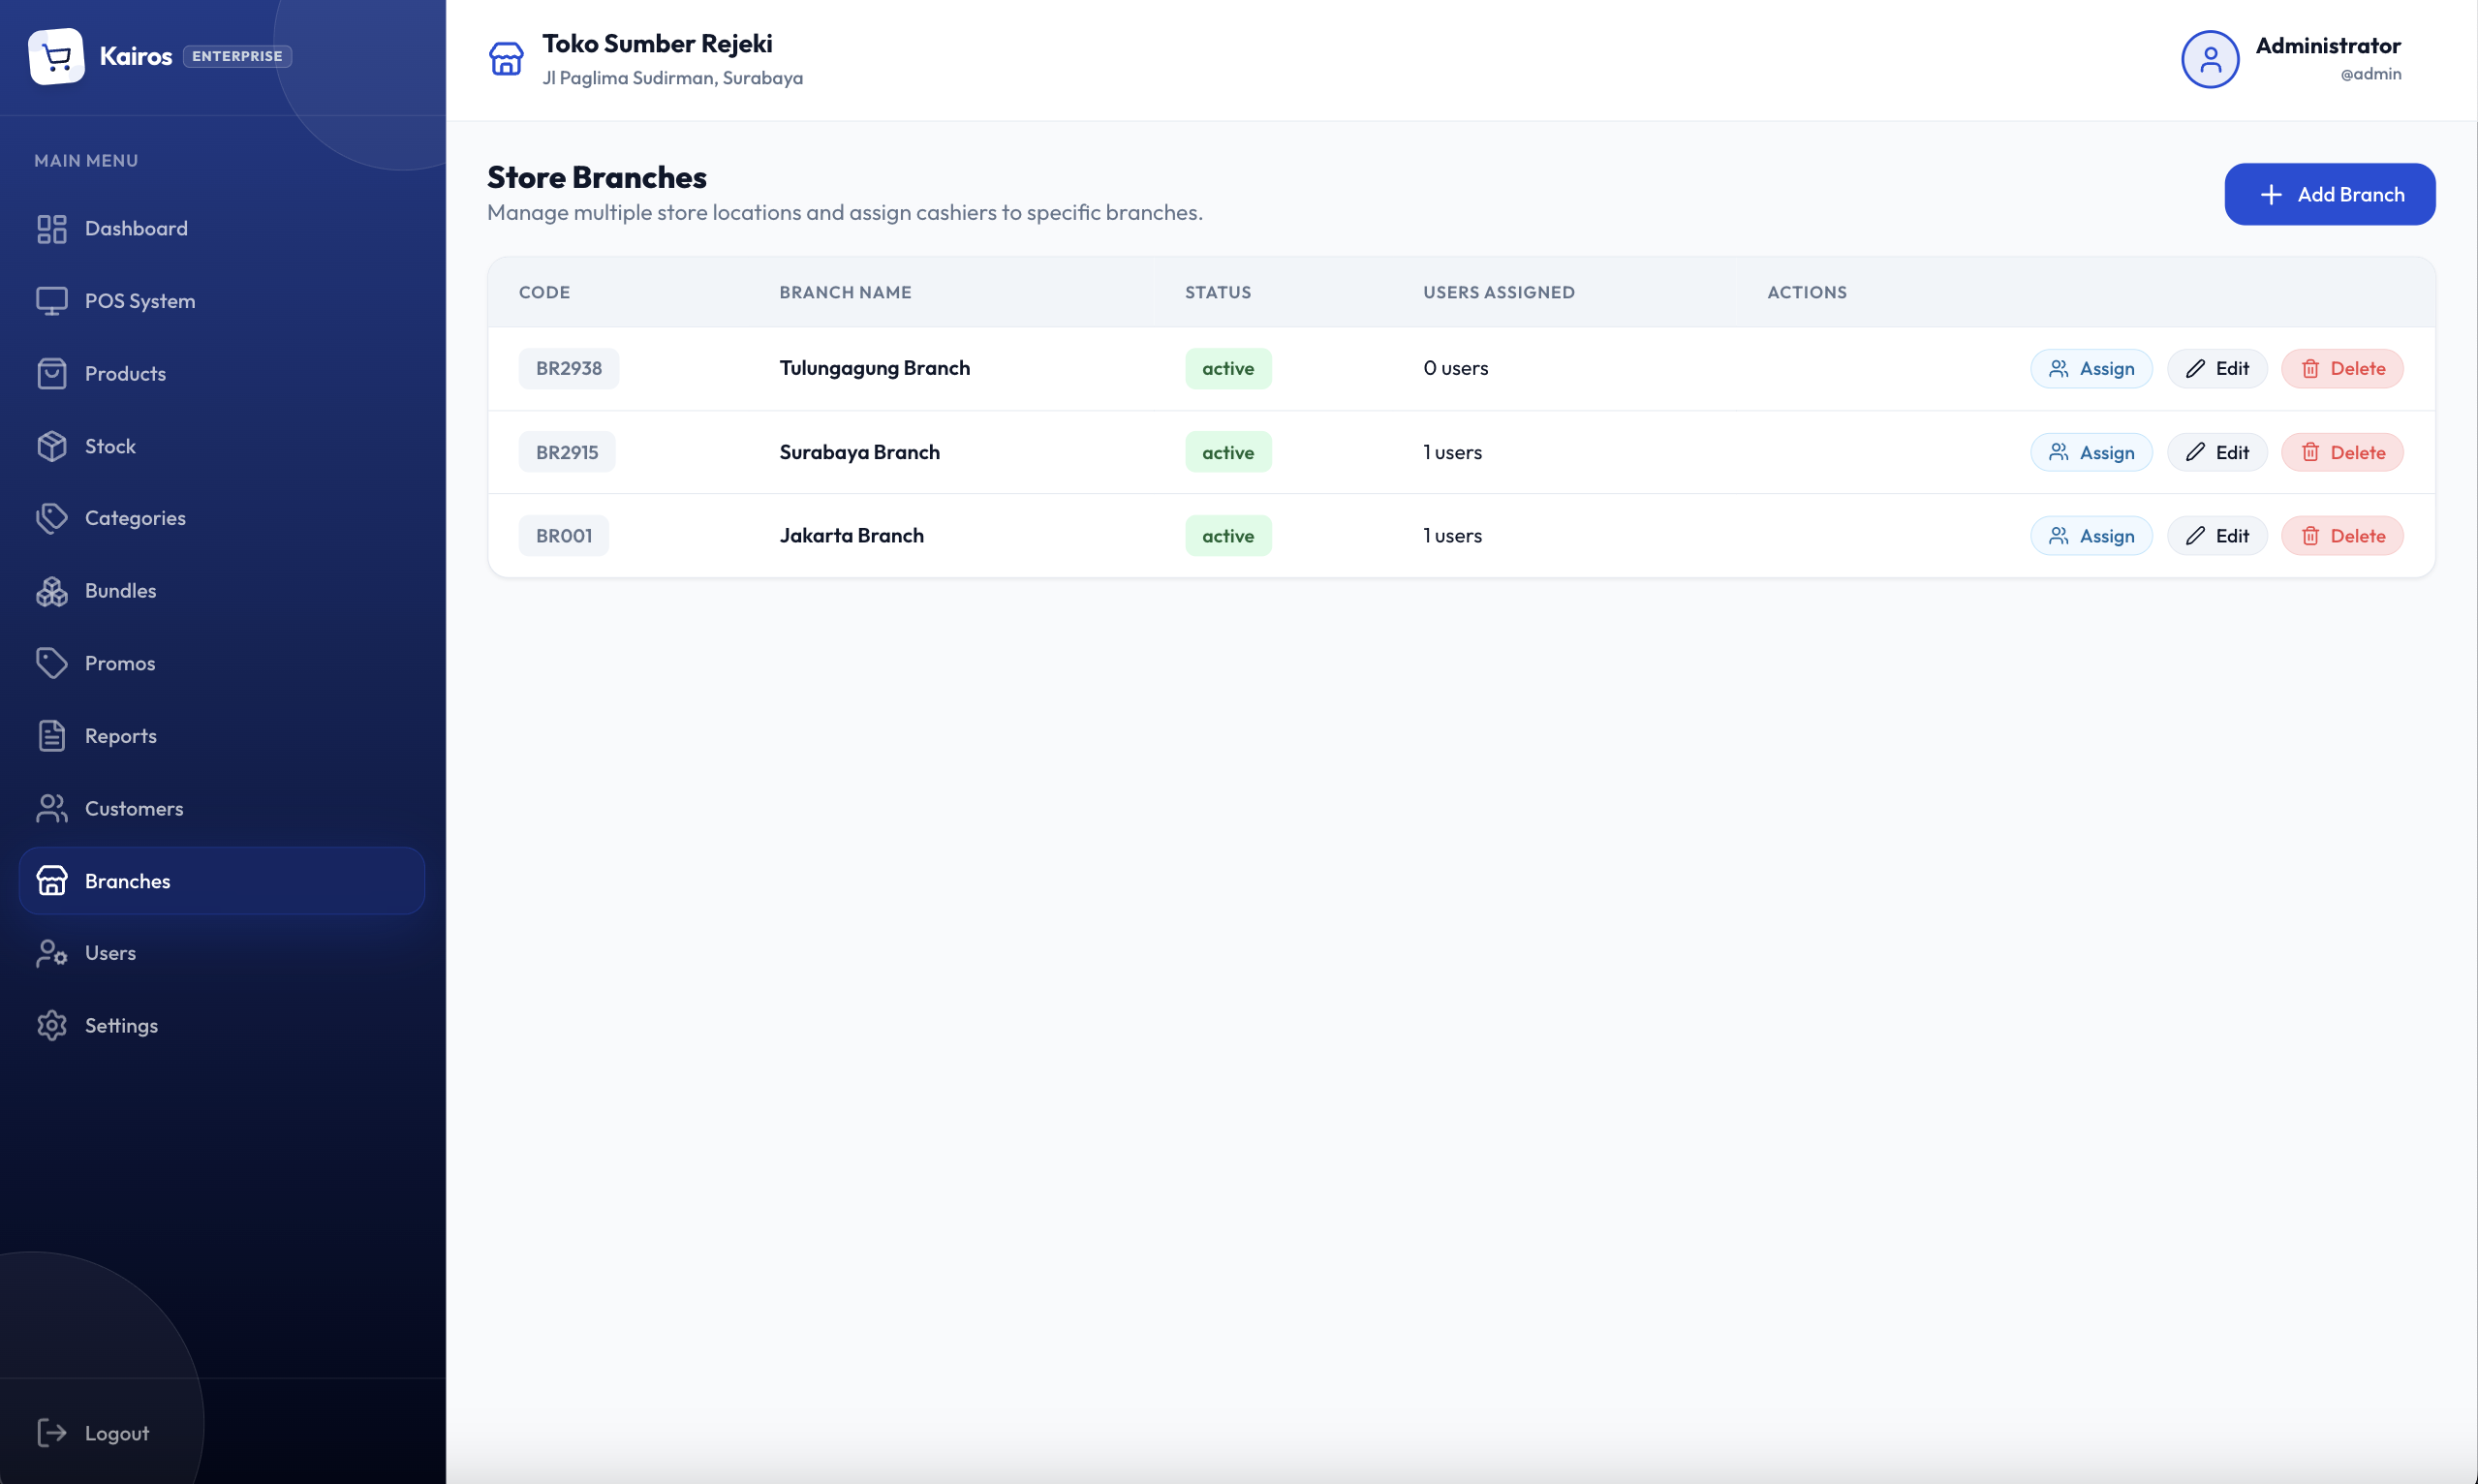Open the Bundles section

click(x=222, y=591)
